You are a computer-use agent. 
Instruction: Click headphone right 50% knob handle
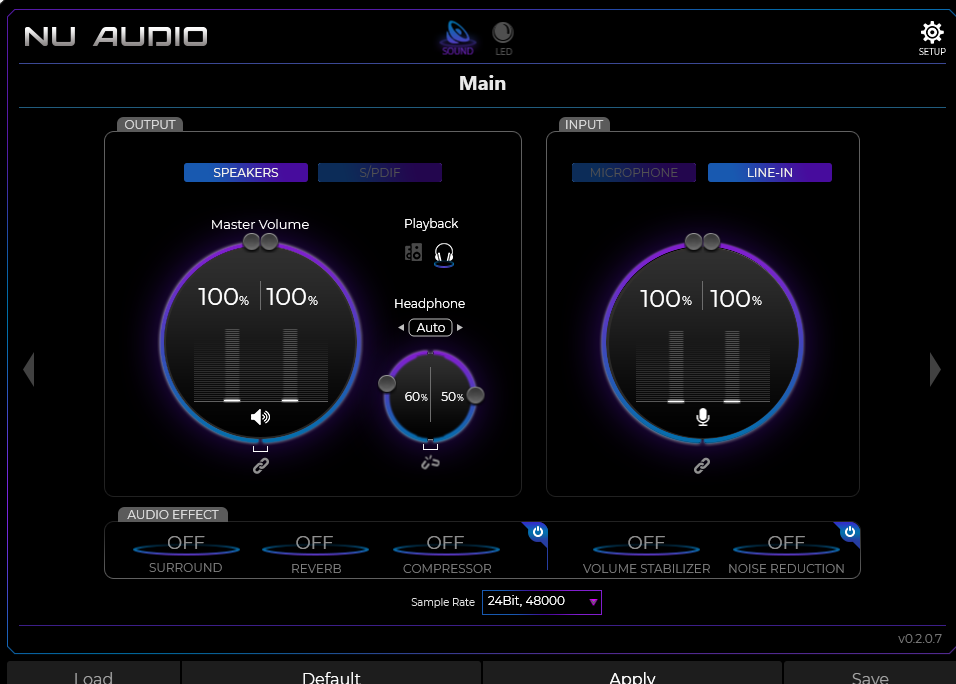(x=476, y=395)
